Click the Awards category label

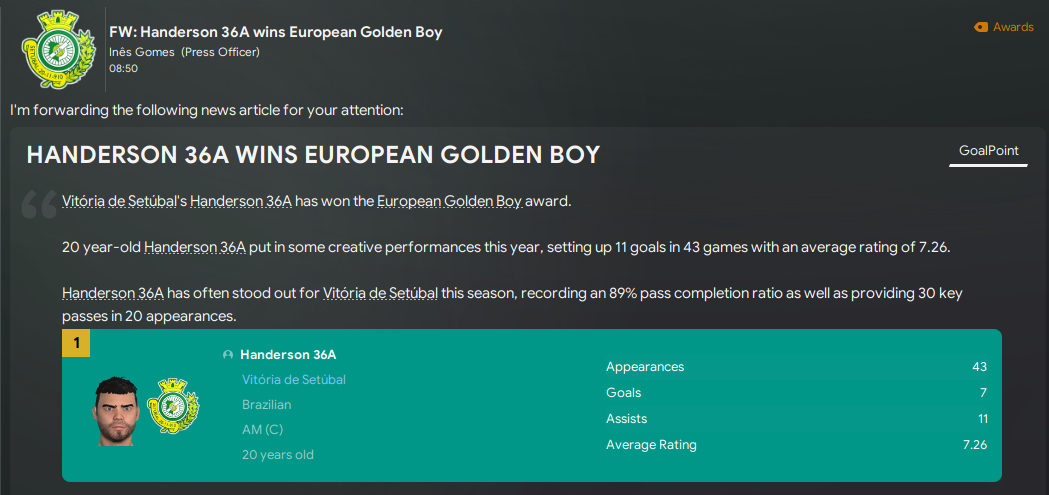point(1013,27)
